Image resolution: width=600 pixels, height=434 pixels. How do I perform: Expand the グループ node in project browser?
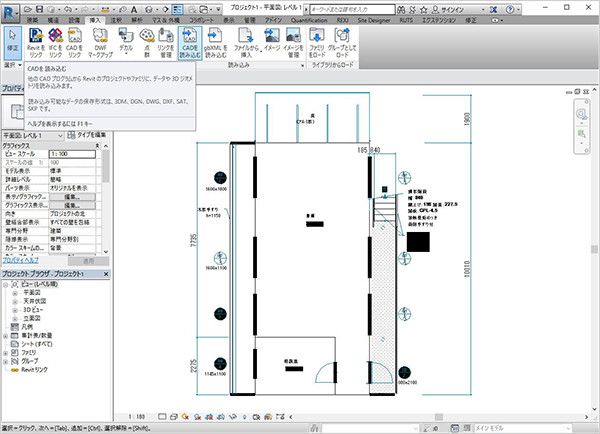pyautogui.click(x=6, y=361)
